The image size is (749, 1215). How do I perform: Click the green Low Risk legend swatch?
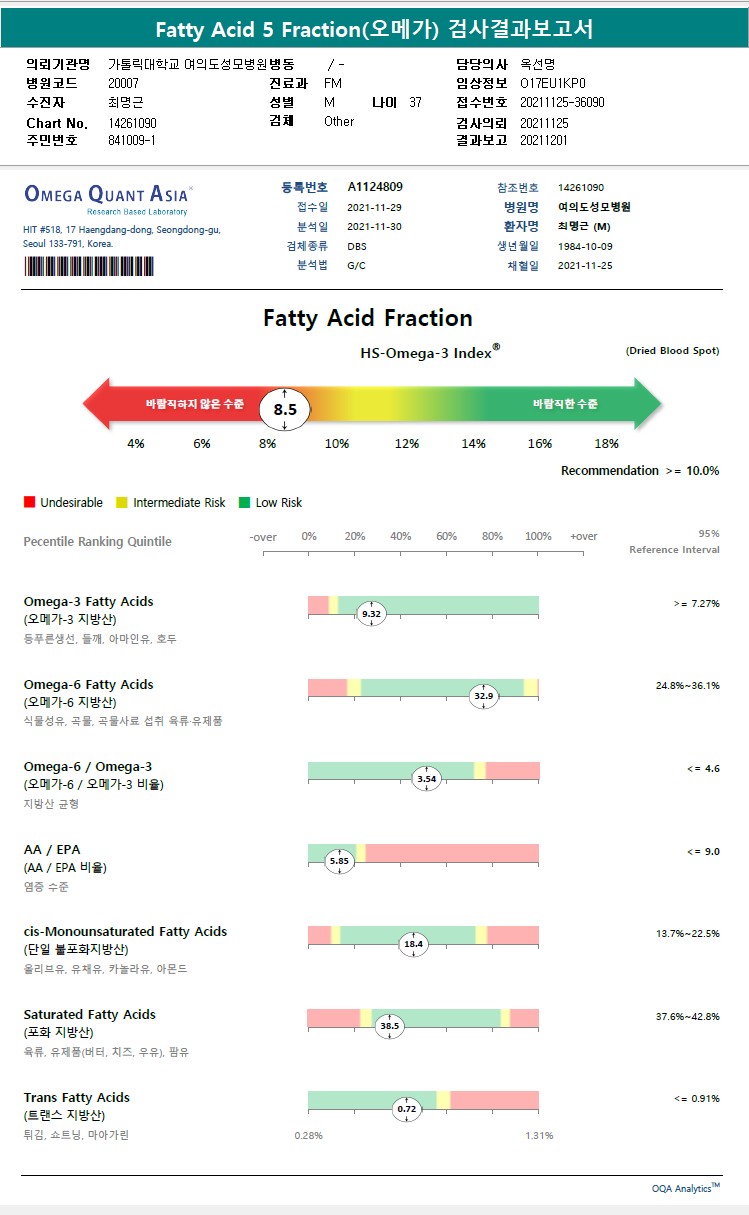244,502
